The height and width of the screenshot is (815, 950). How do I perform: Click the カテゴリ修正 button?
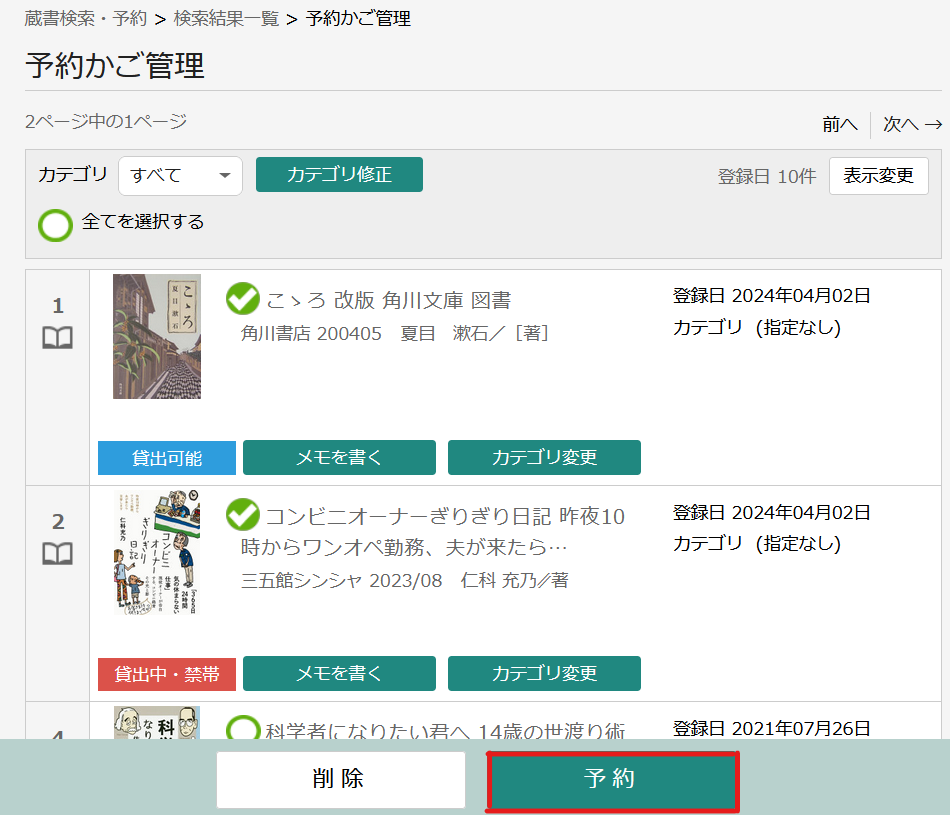click(x=339, y=175)
